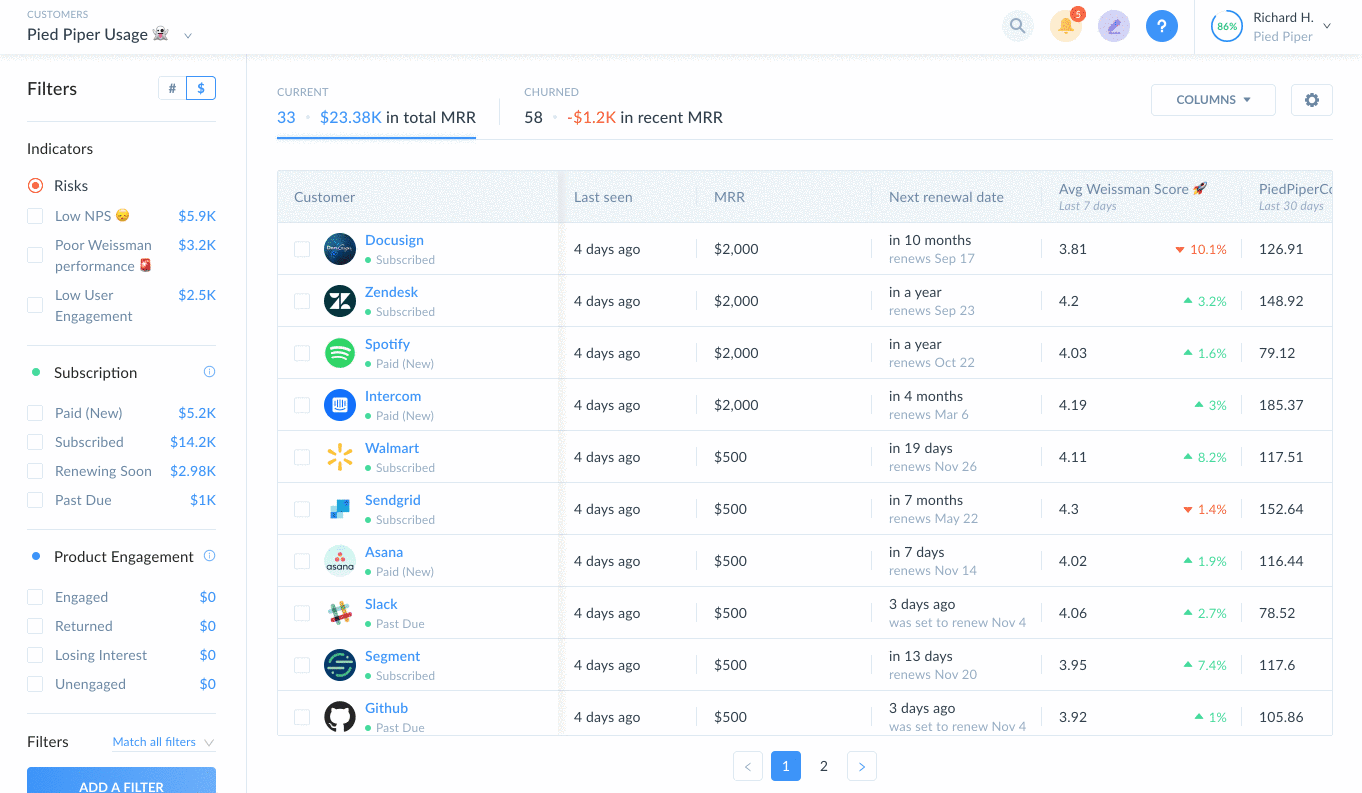Switch filters to $ amount mode
This screenshot has height=793, width=1362.
pyautogui.click(x=201, y=88)
